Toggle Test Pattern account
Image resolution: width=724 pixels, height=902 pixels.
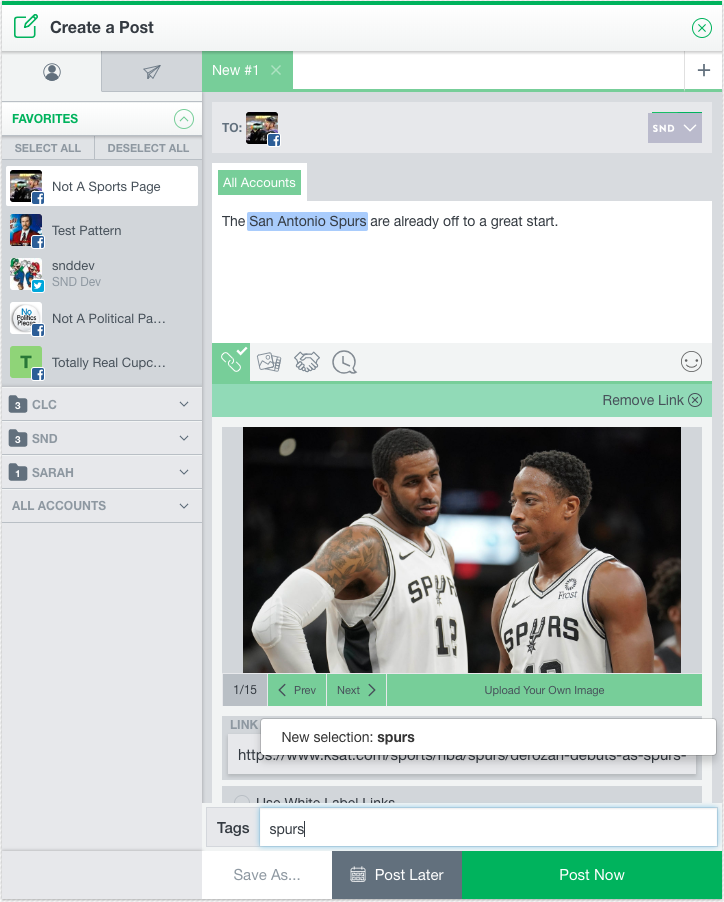102,231
